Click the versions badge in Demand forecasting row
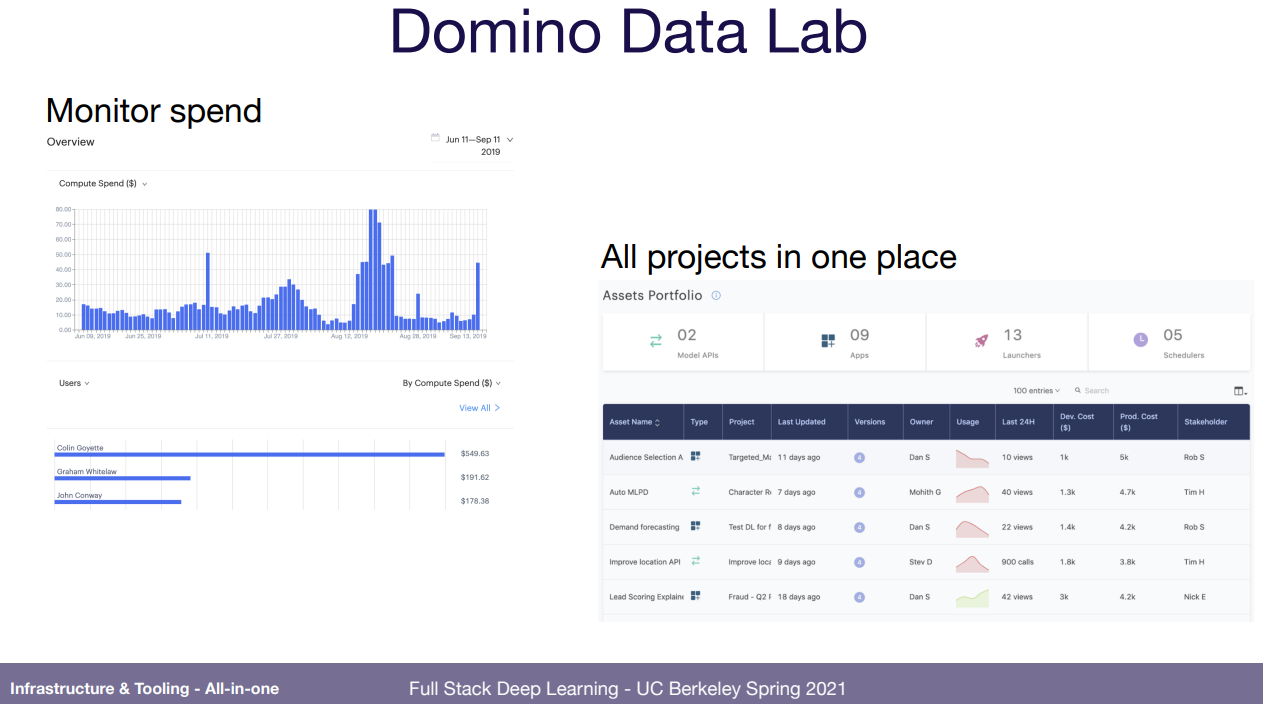Image resolution: width=1263 pixels, height=704 pixels. (859, 527)
